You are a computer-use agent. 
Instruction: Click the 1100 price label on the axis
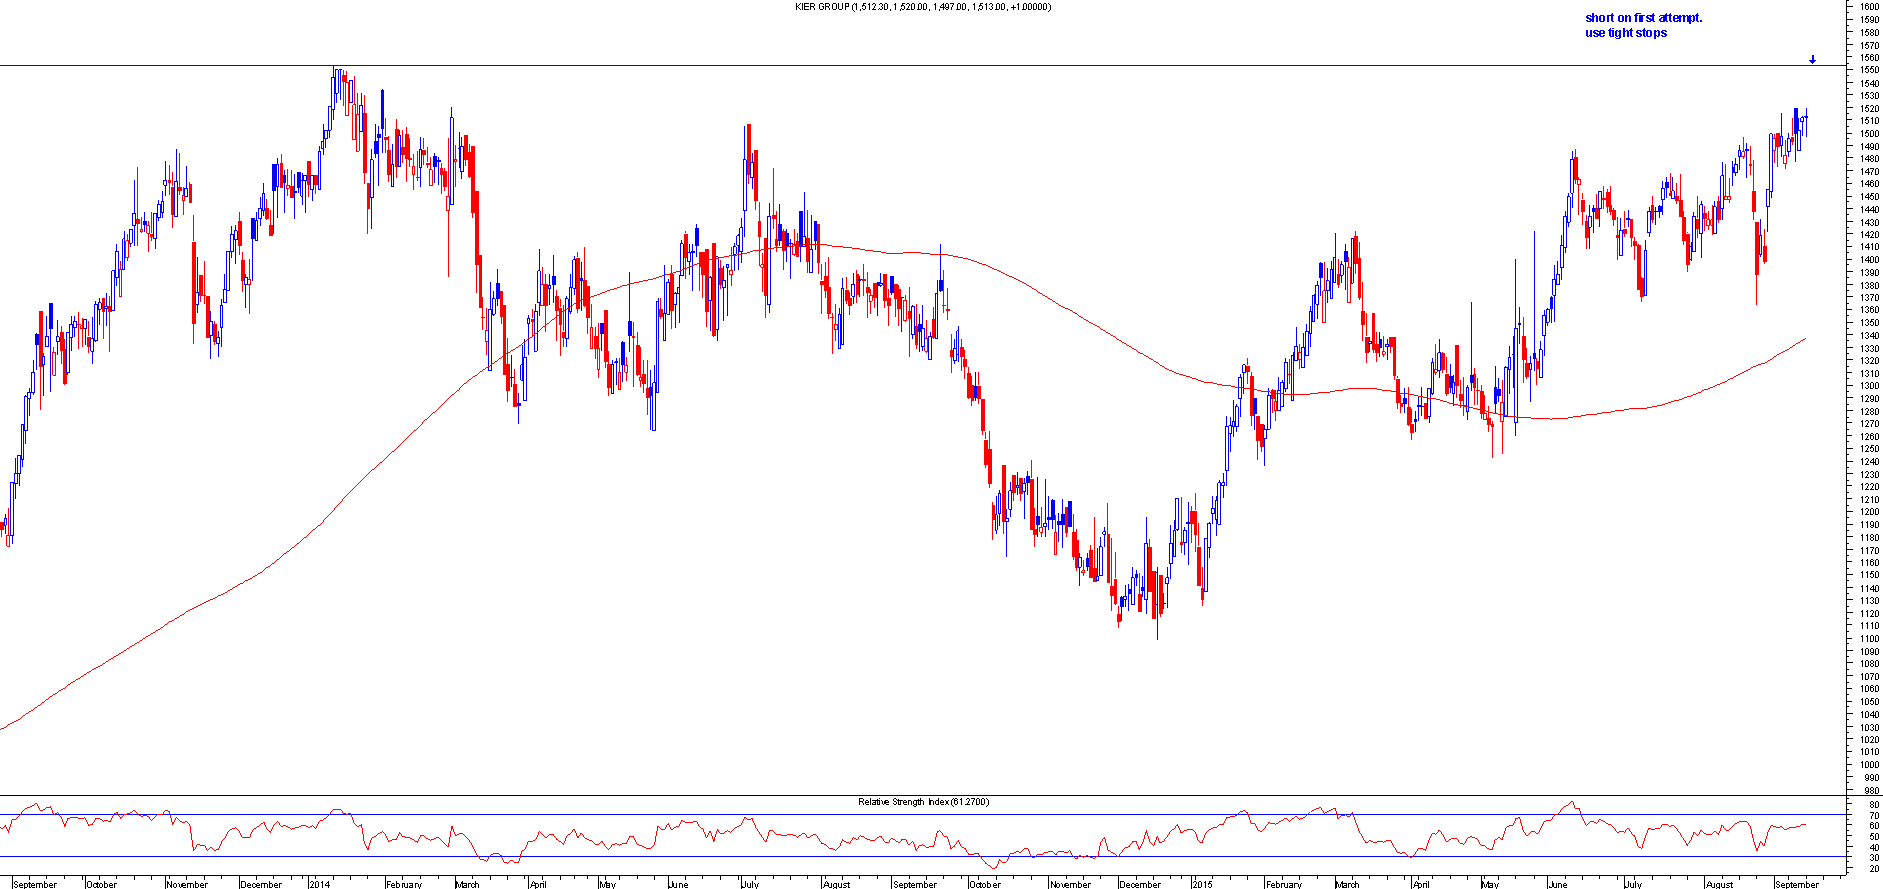(1868, 638)
